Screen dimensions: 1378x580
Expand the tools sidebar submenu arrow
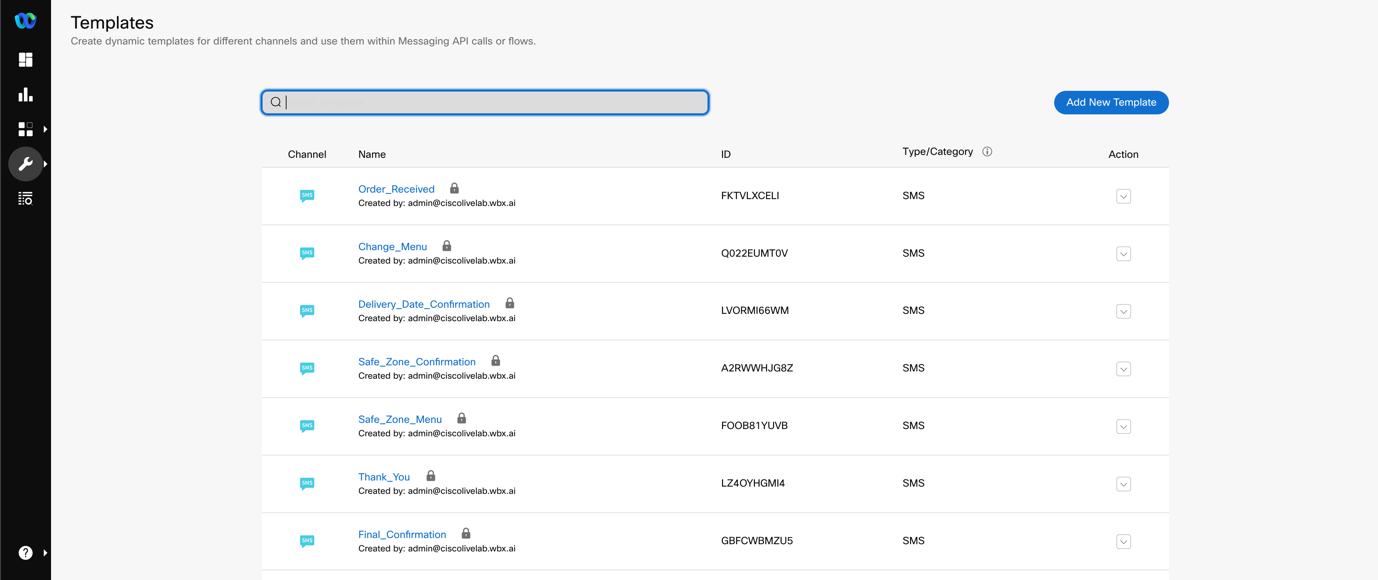tap(45, 164)
